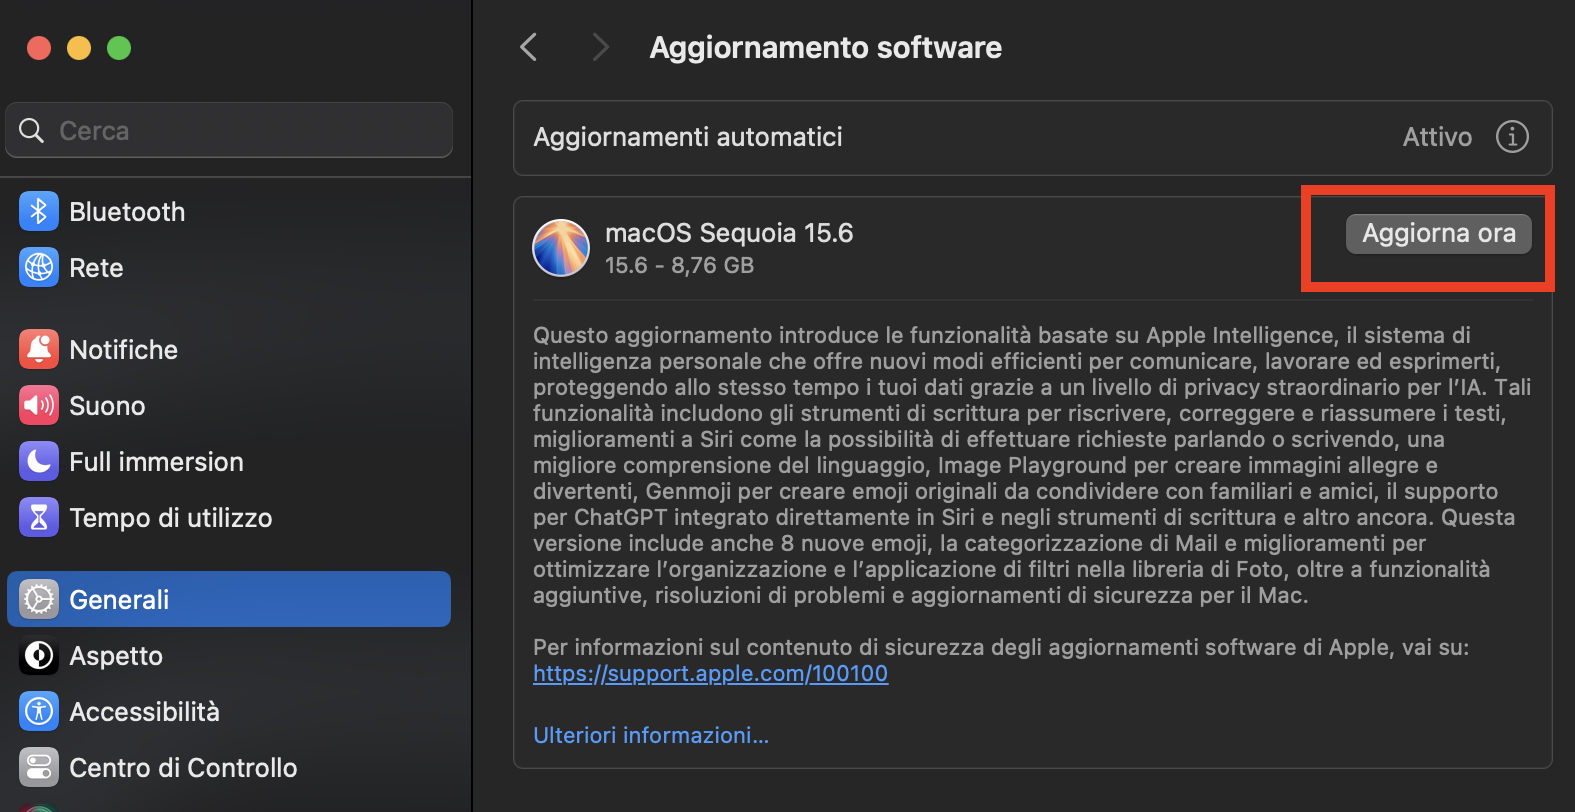Open Full immersion settings
Screen dimensions: 1575x812
tap(38, 461)
